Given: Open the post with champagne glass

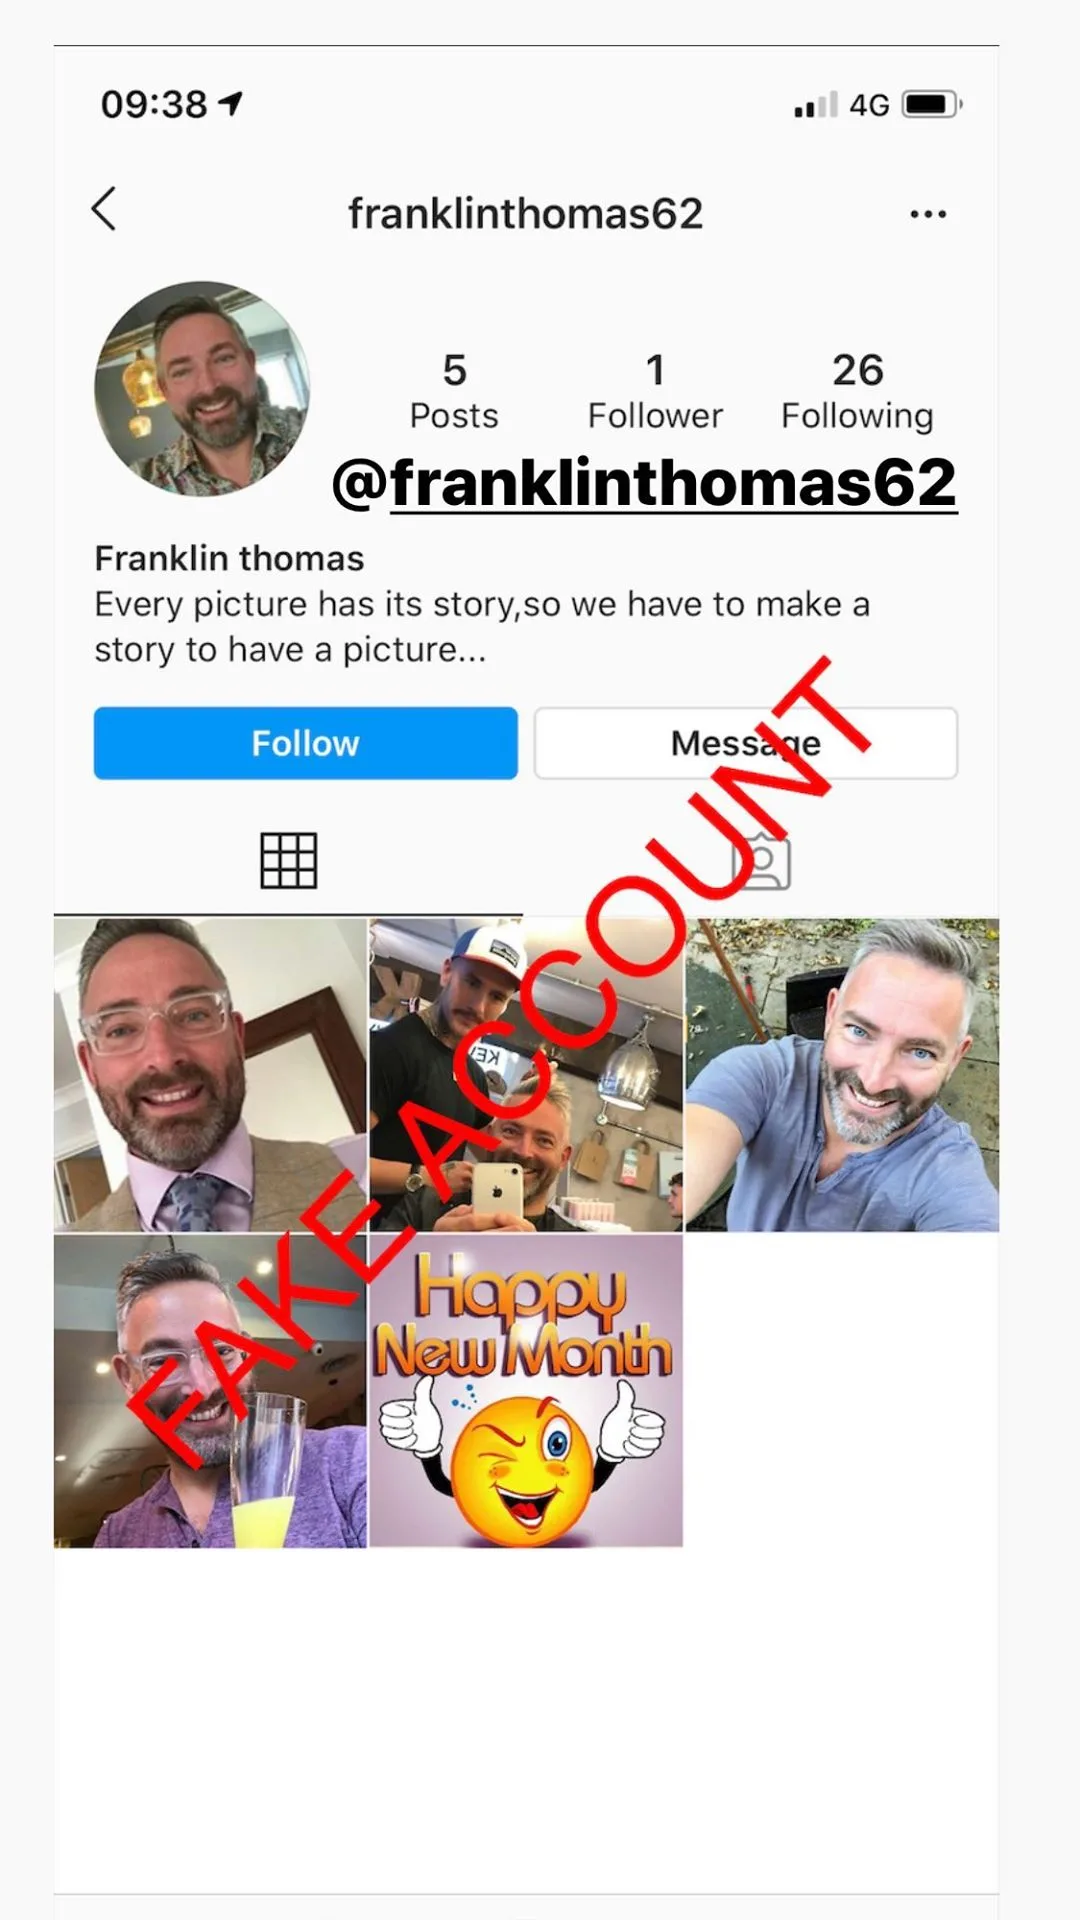Looking at the screenshot, I should coord(210,1391).
